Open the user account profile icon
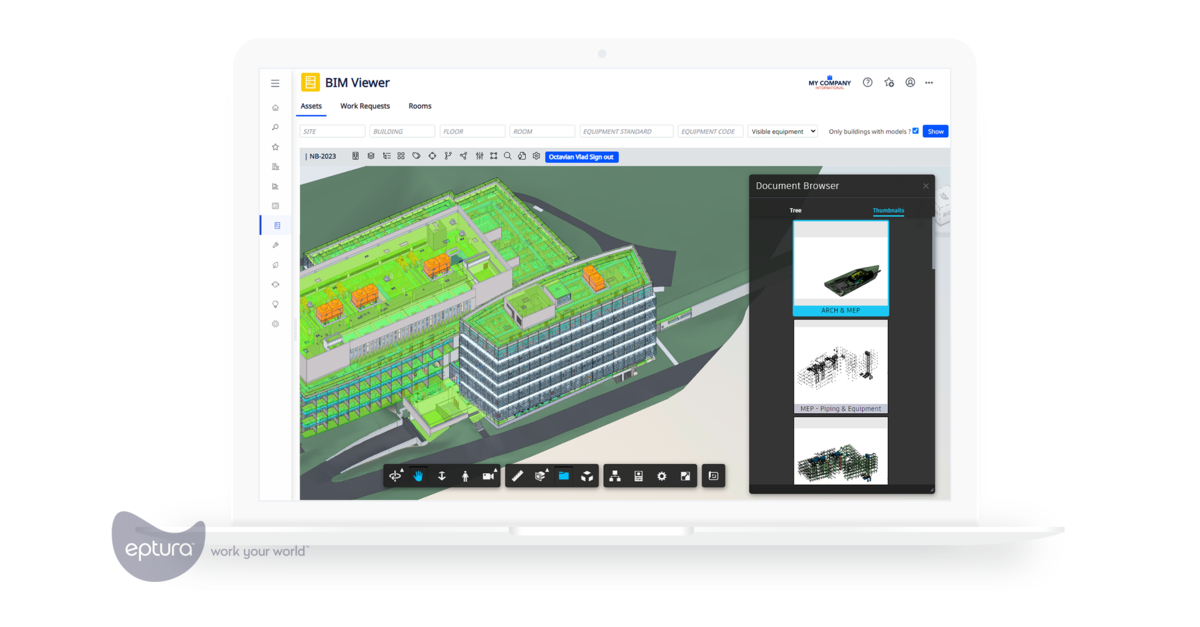The height and width of the screenshot is (627, 1200). pos(910,83)
